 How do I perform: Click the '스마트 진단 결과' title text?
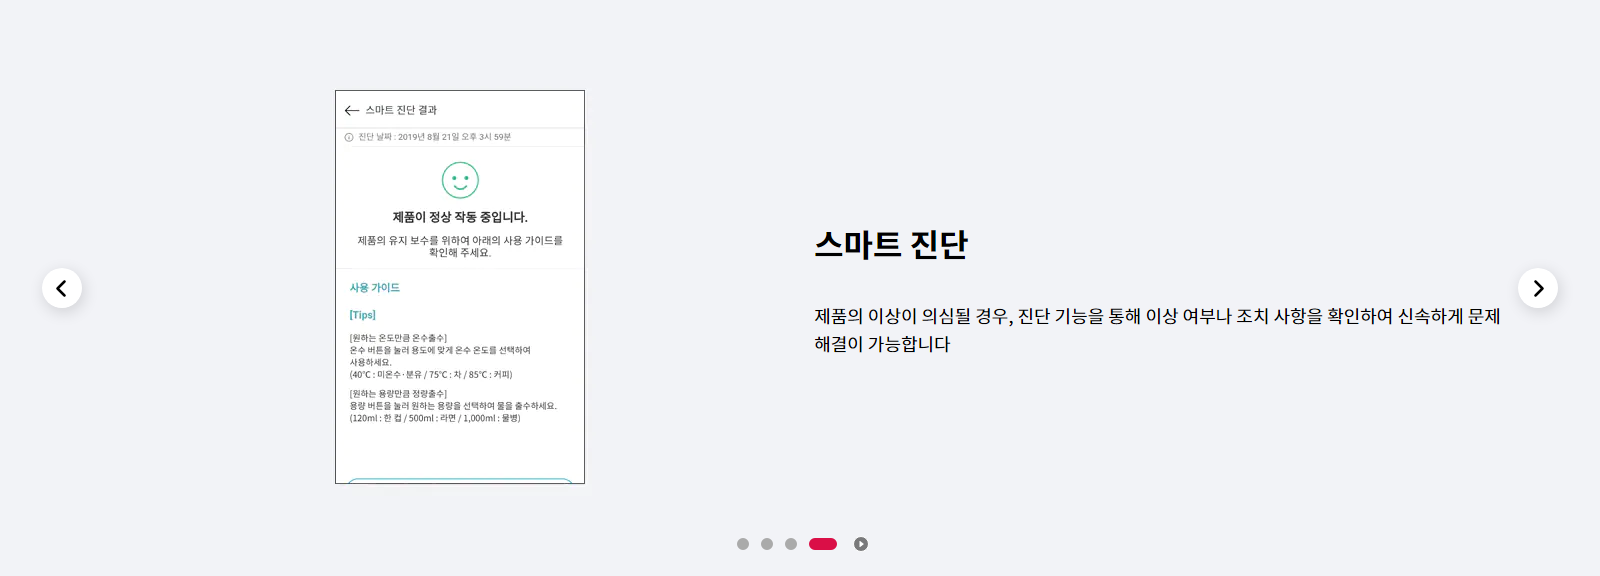point(401,110)
